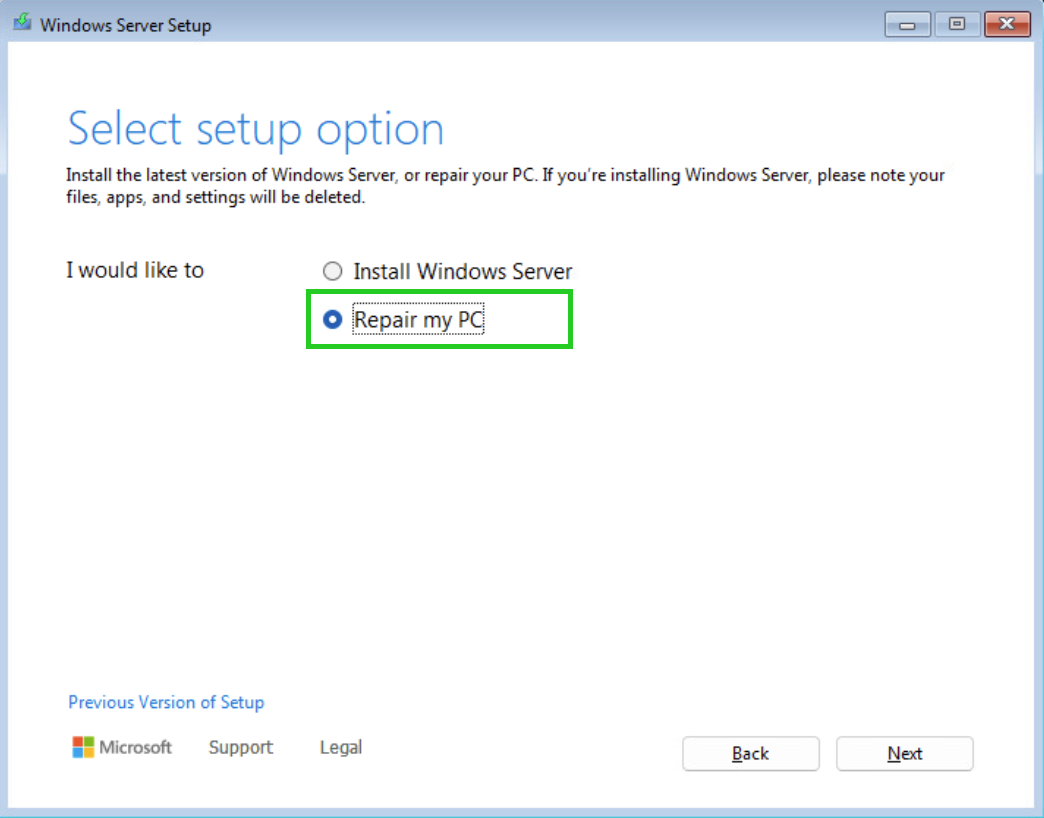The height and width of the screenshot is (818, 1044).
Task: Confirm setup option with Next
Action: (904, 753)
